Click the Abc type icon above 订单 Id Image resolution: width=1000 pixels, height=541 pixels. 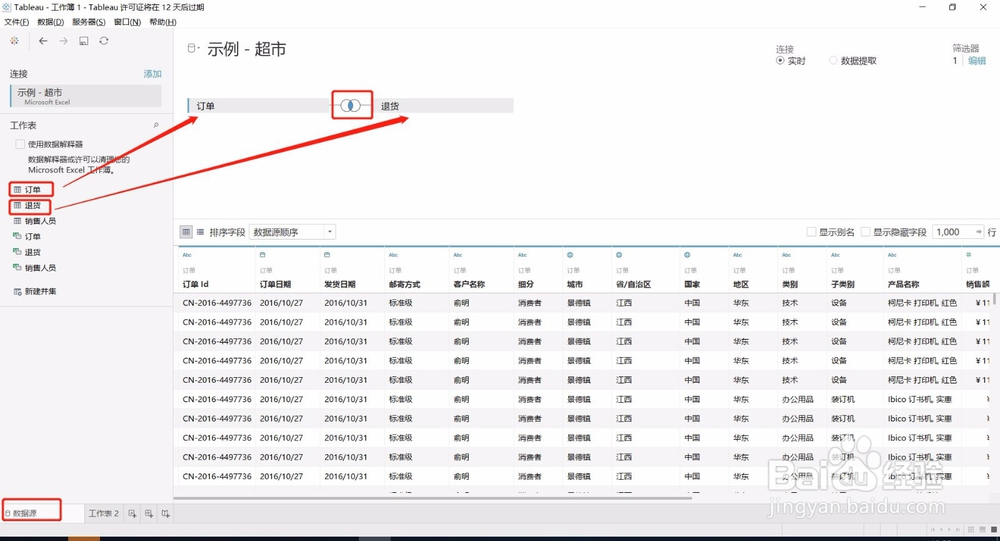point(187,255)
